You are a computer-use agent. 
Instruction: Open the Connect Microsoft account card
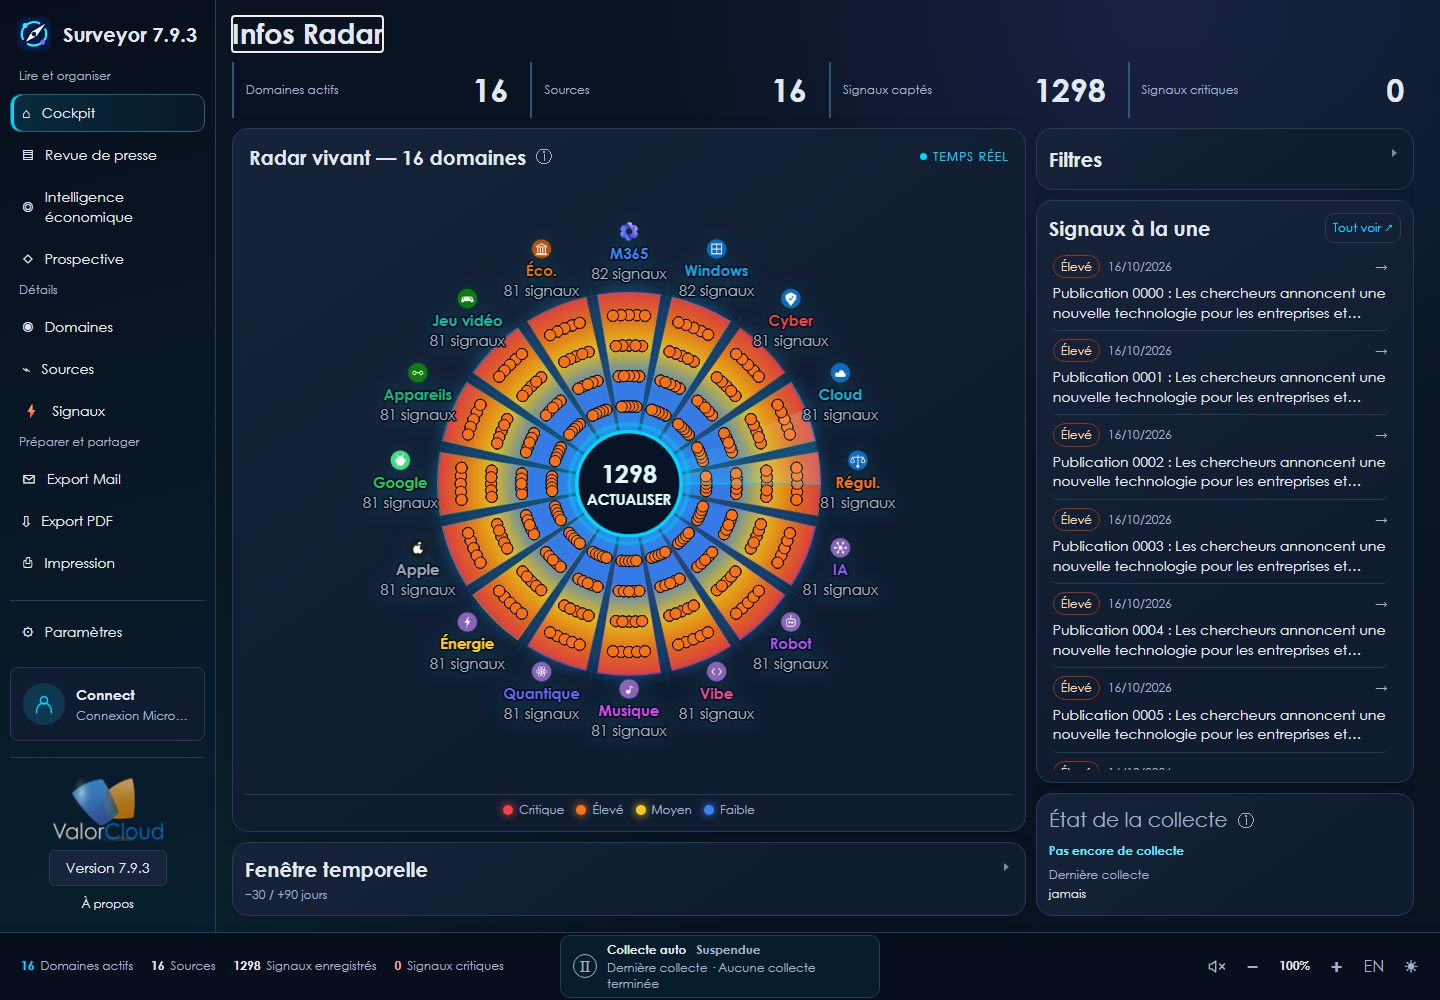108,704
